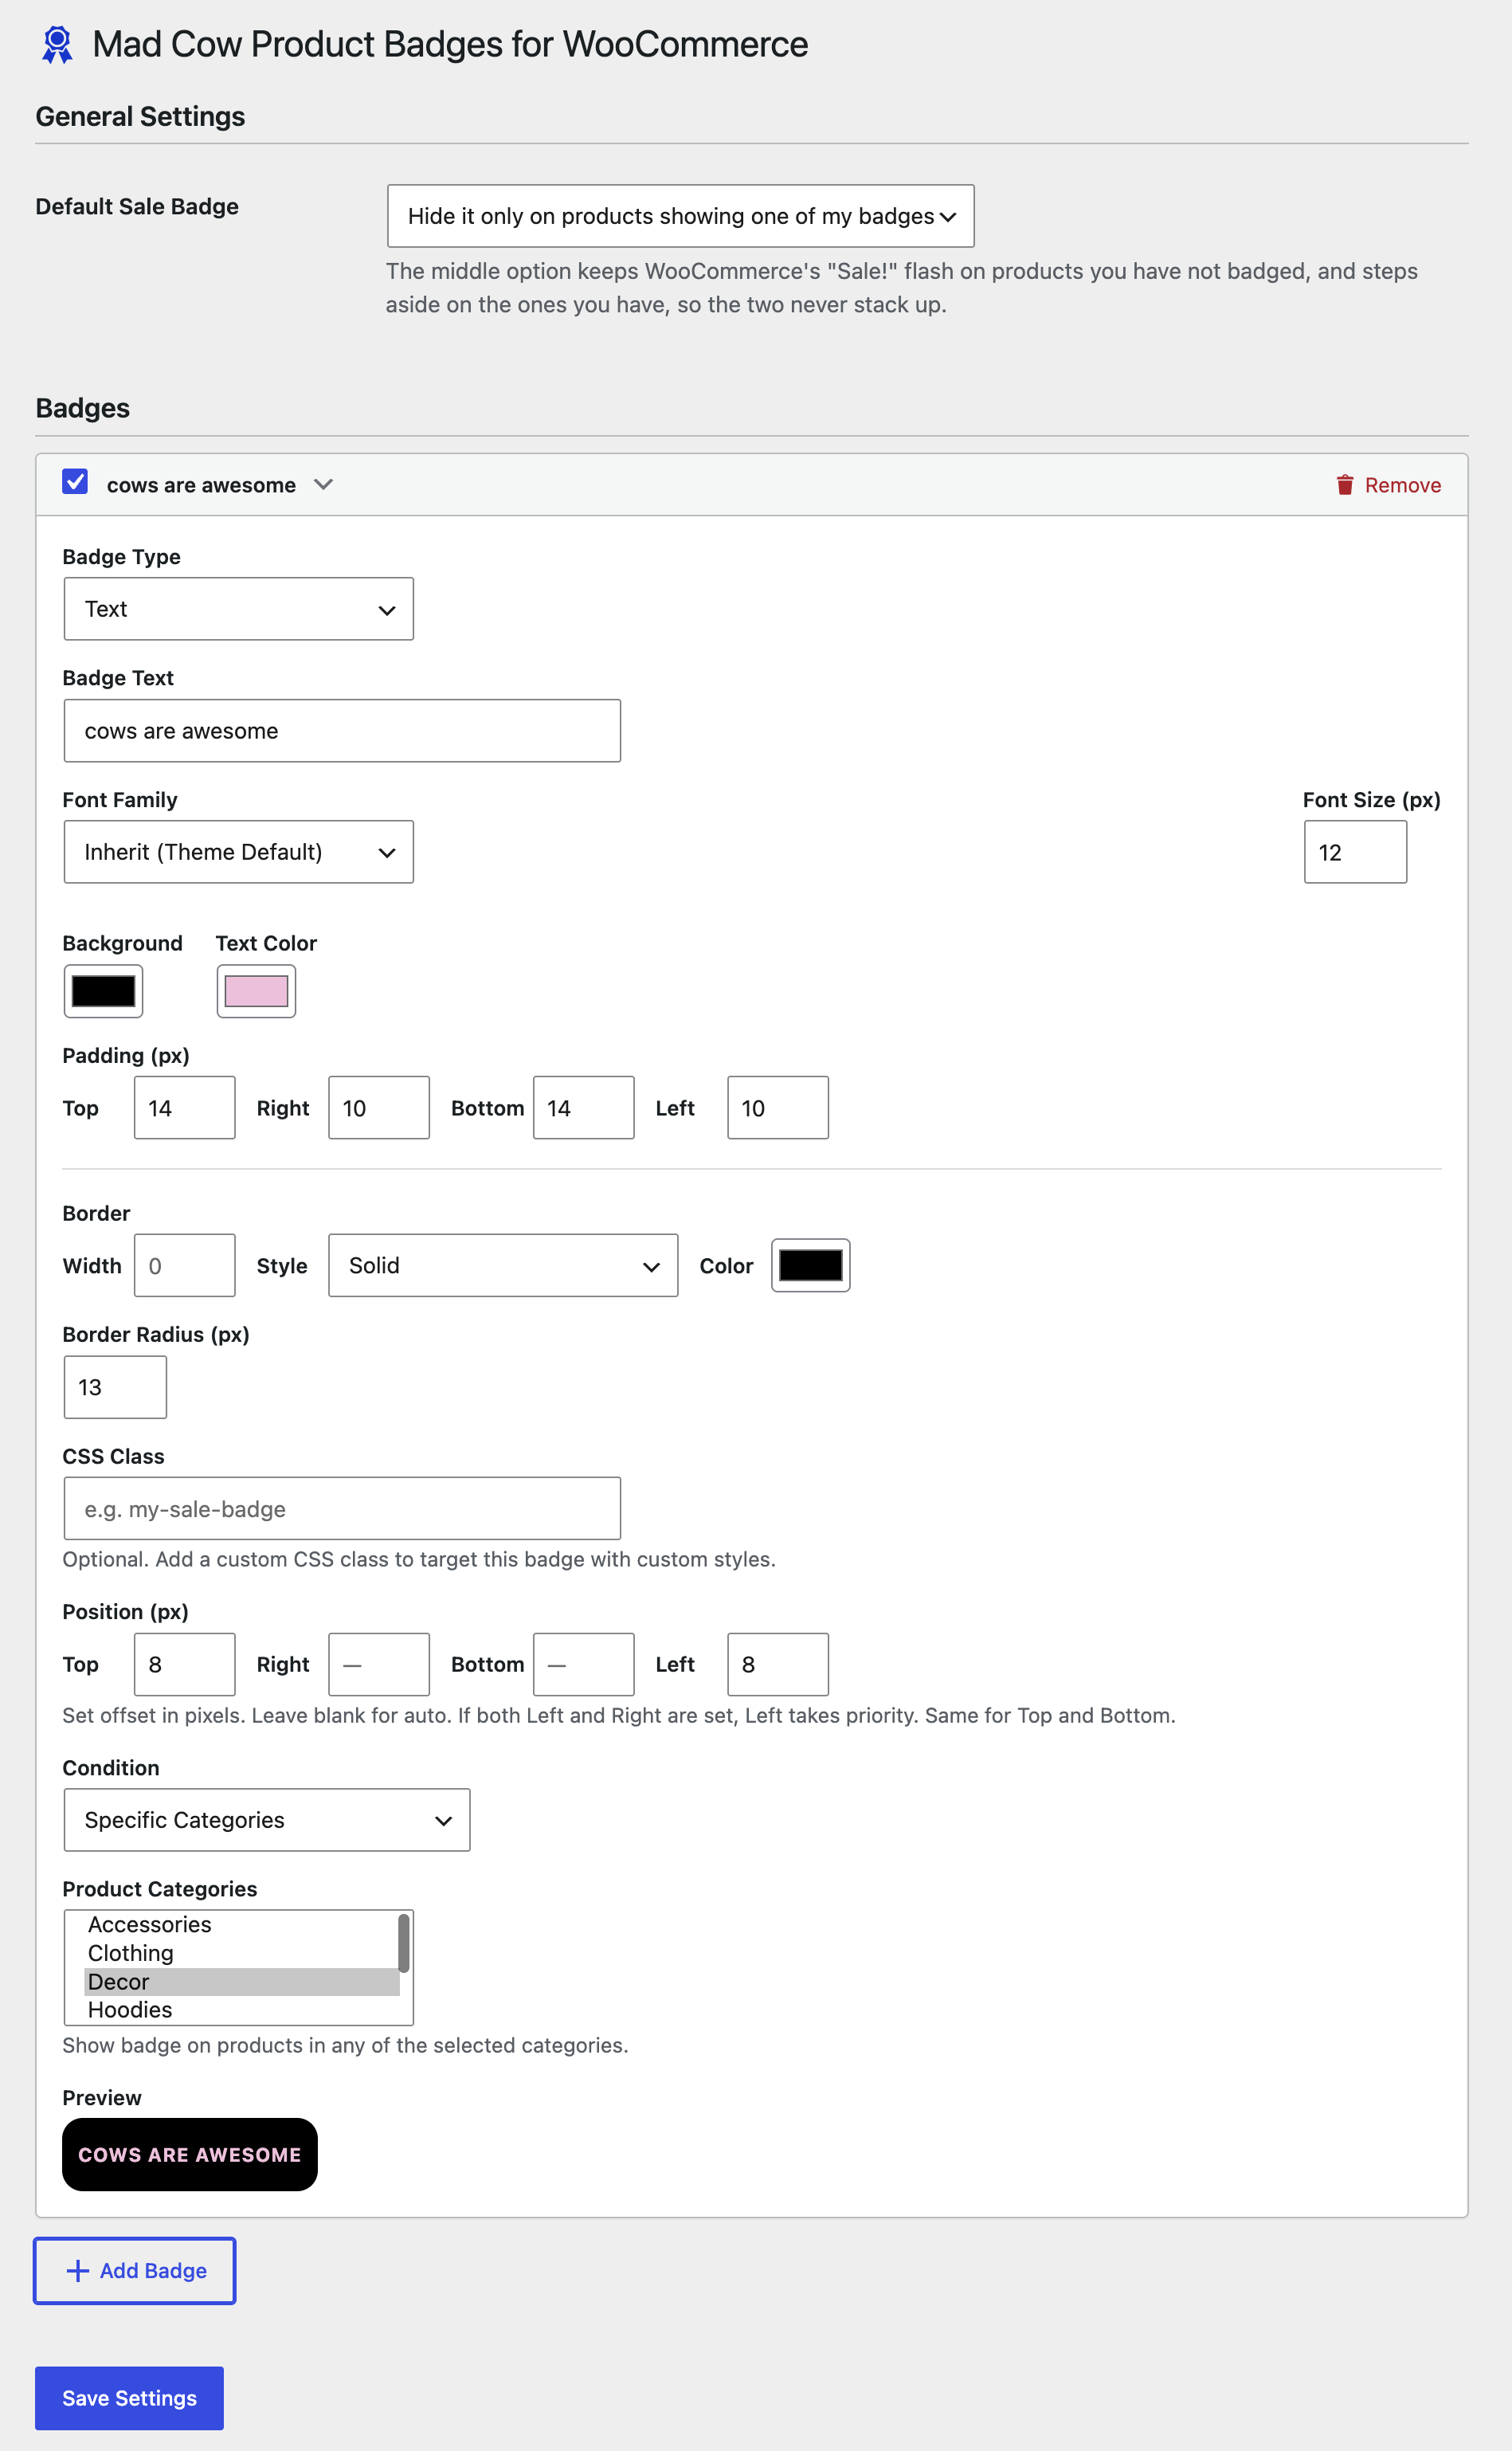
Task: Open the Text Color picker
Action: click(x=256, y=991)
